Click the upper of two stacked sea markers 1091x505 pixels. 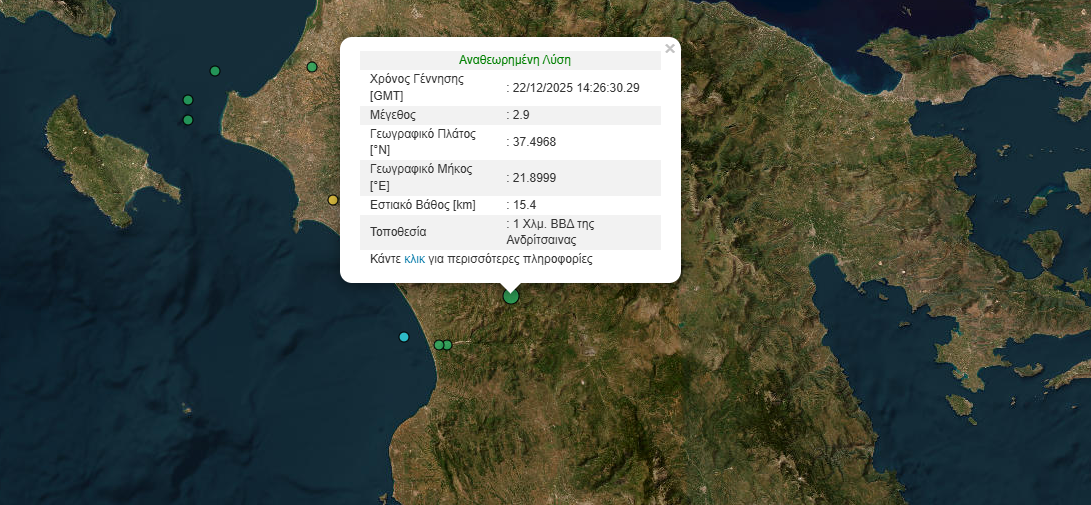coord(188,100)
